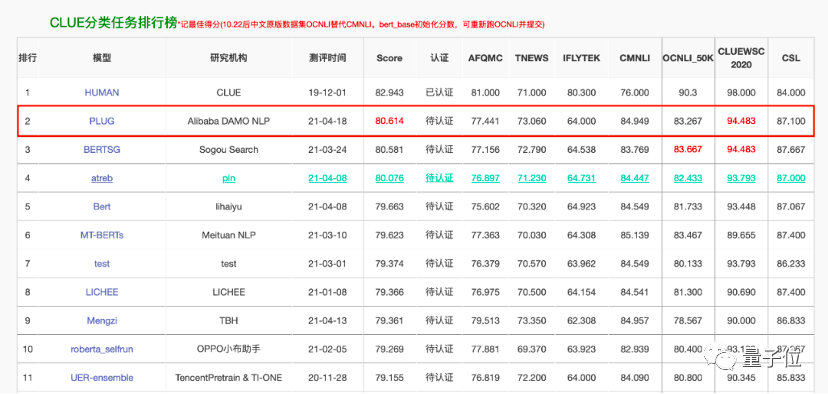Click the underlined TNEWS value 71.230
The image size is (828, 394).
(x=532, y=178)
